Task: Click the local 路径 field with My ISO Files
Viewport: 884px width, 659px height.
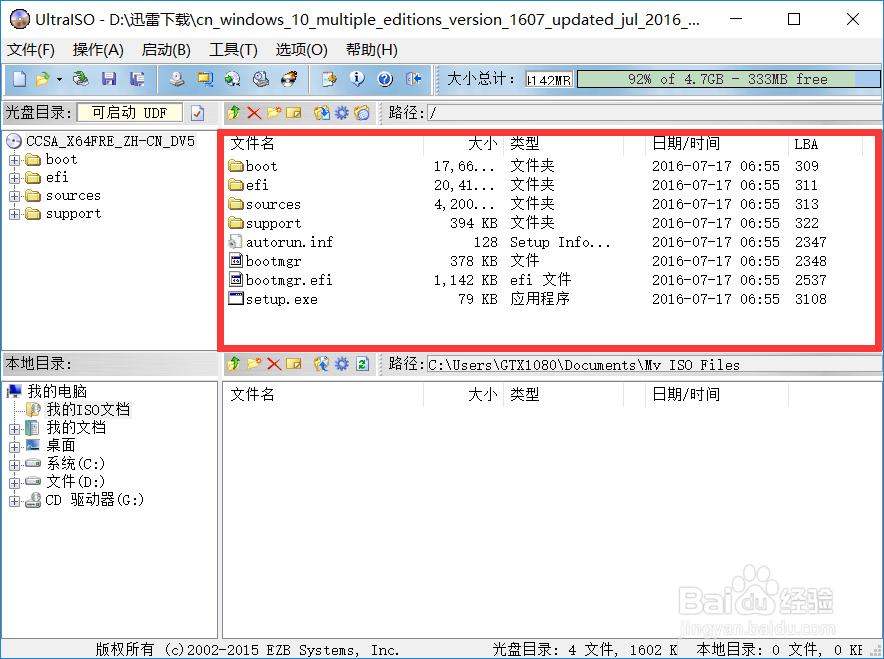Action: point(654,365)
